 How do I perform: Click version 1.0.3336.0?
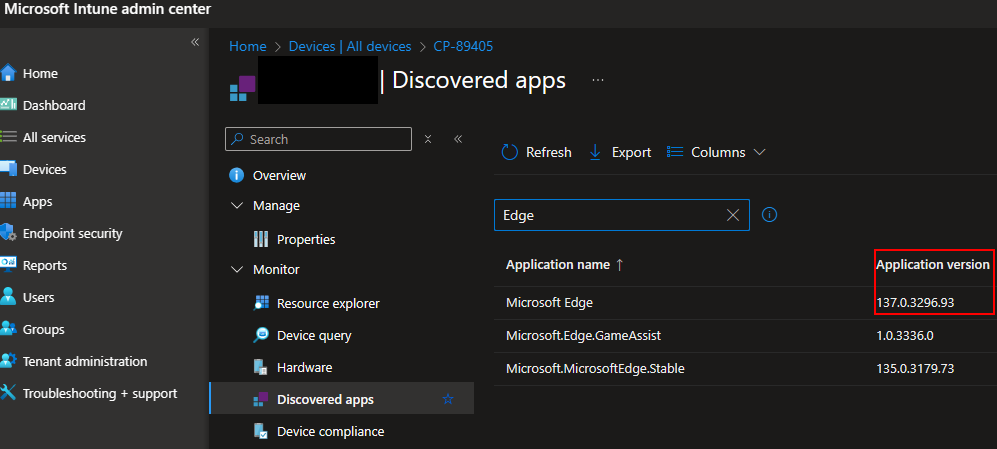905,335
